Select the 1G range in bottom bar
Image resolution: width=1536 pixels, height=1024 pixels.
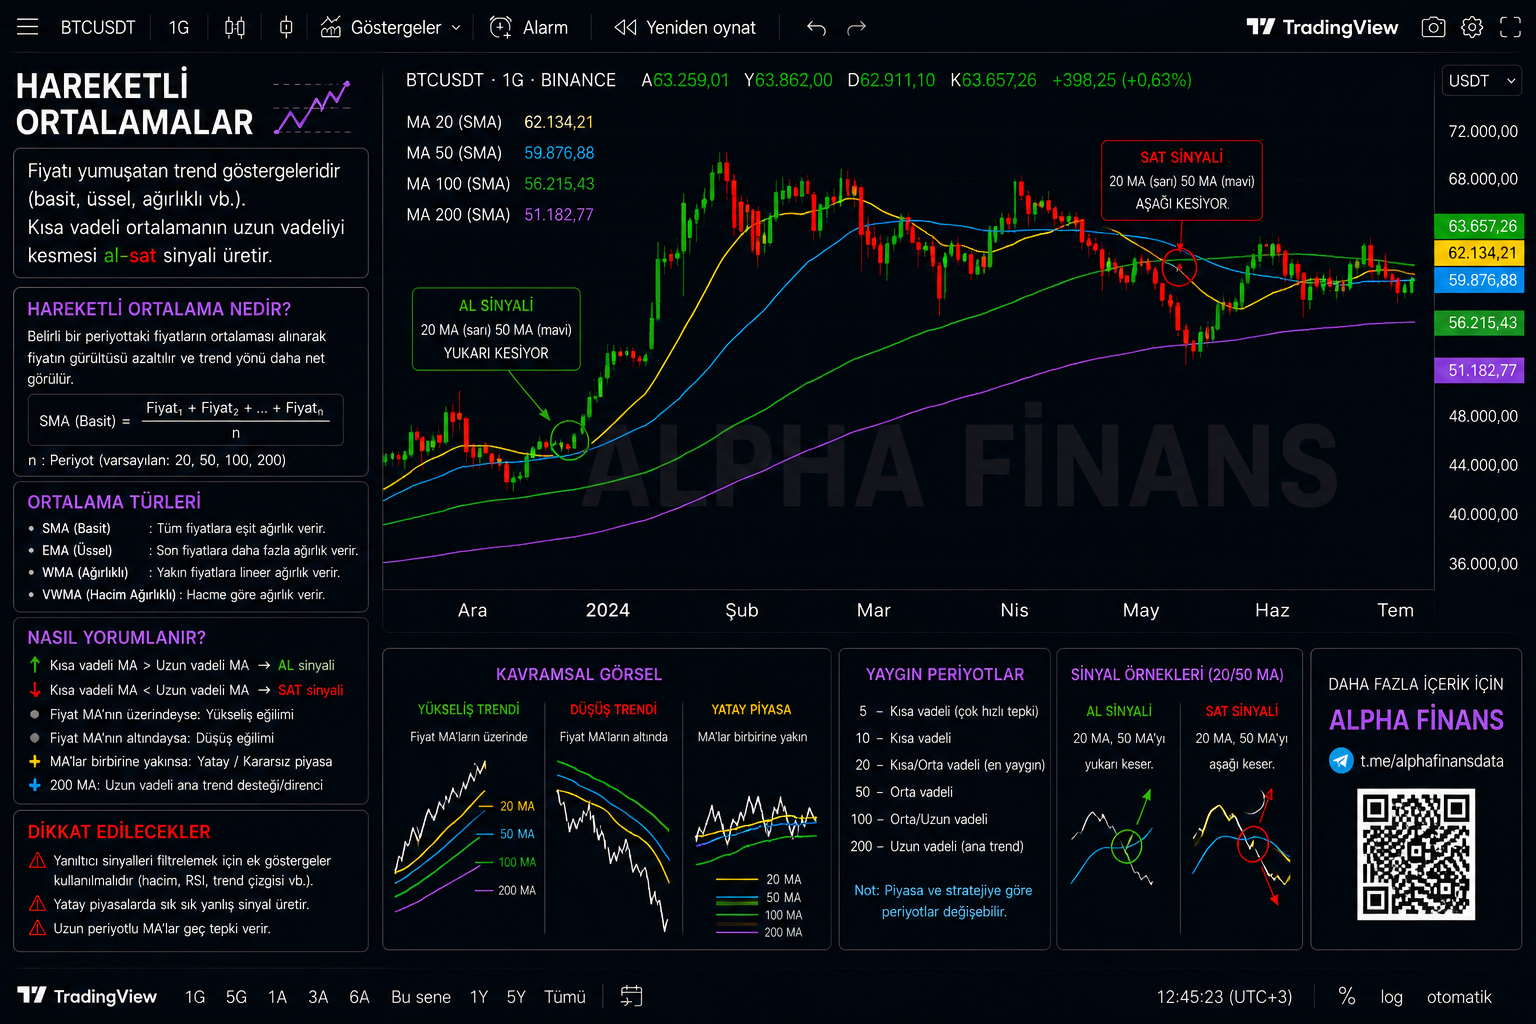pos(195,997)
